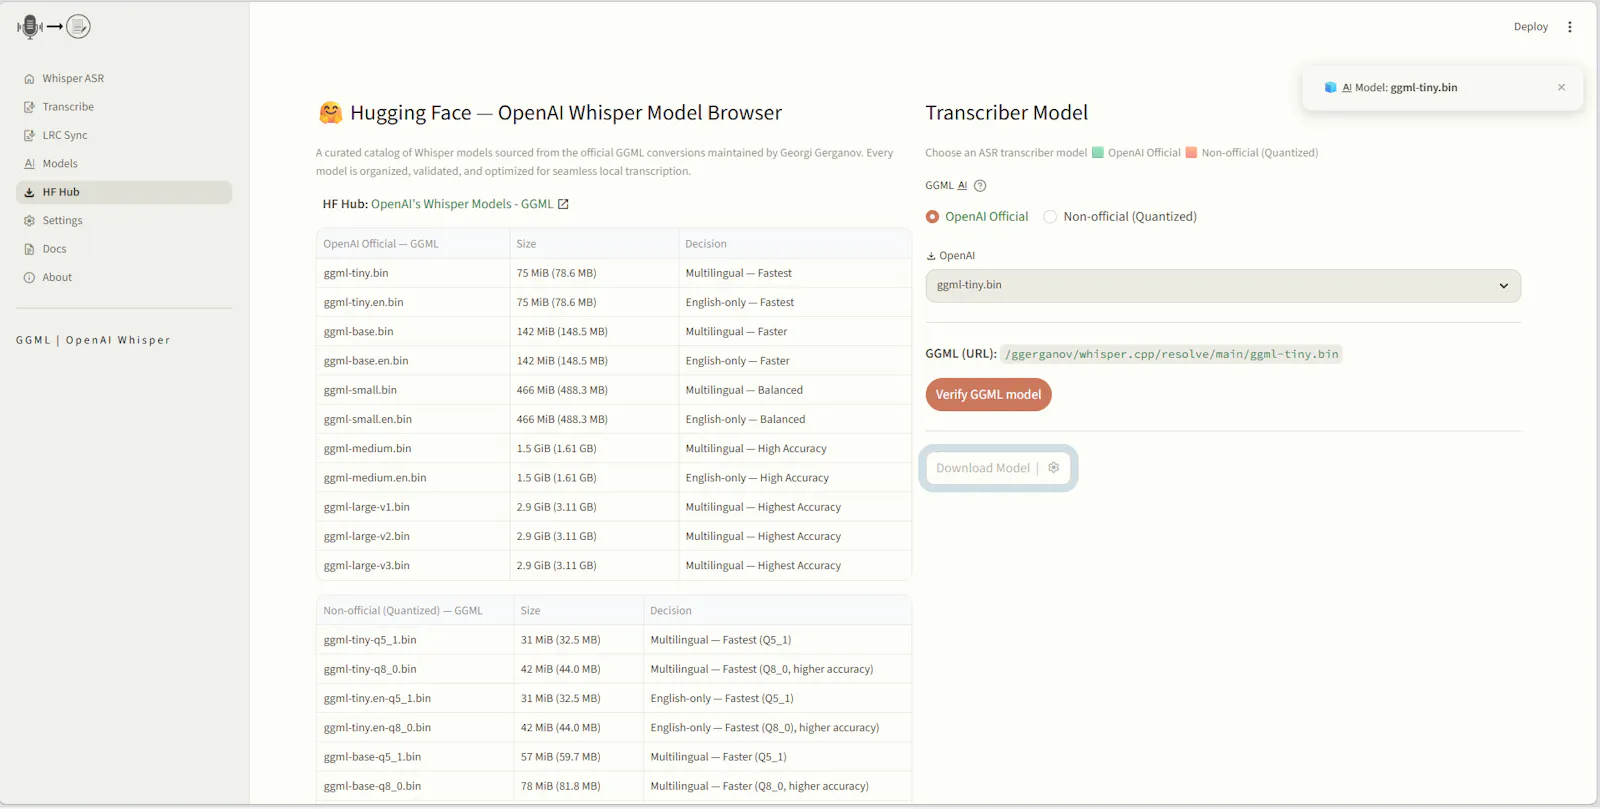Click the ggml-base.en.bin table cell
The width and height of the screenshot is (1600, 809).
[x=412, y=361]
